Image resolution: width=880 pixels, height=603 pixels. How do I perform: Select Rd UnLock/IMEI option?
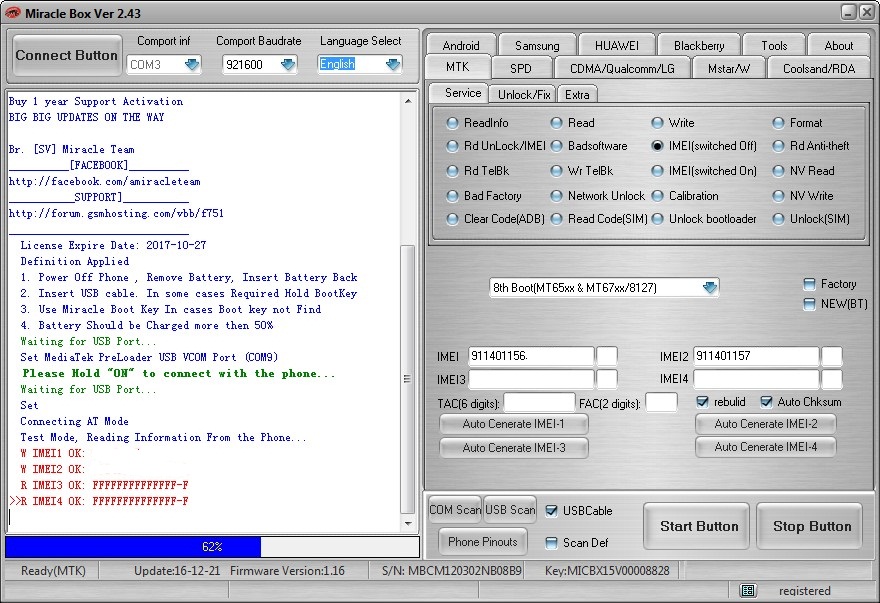pos(452,146)
